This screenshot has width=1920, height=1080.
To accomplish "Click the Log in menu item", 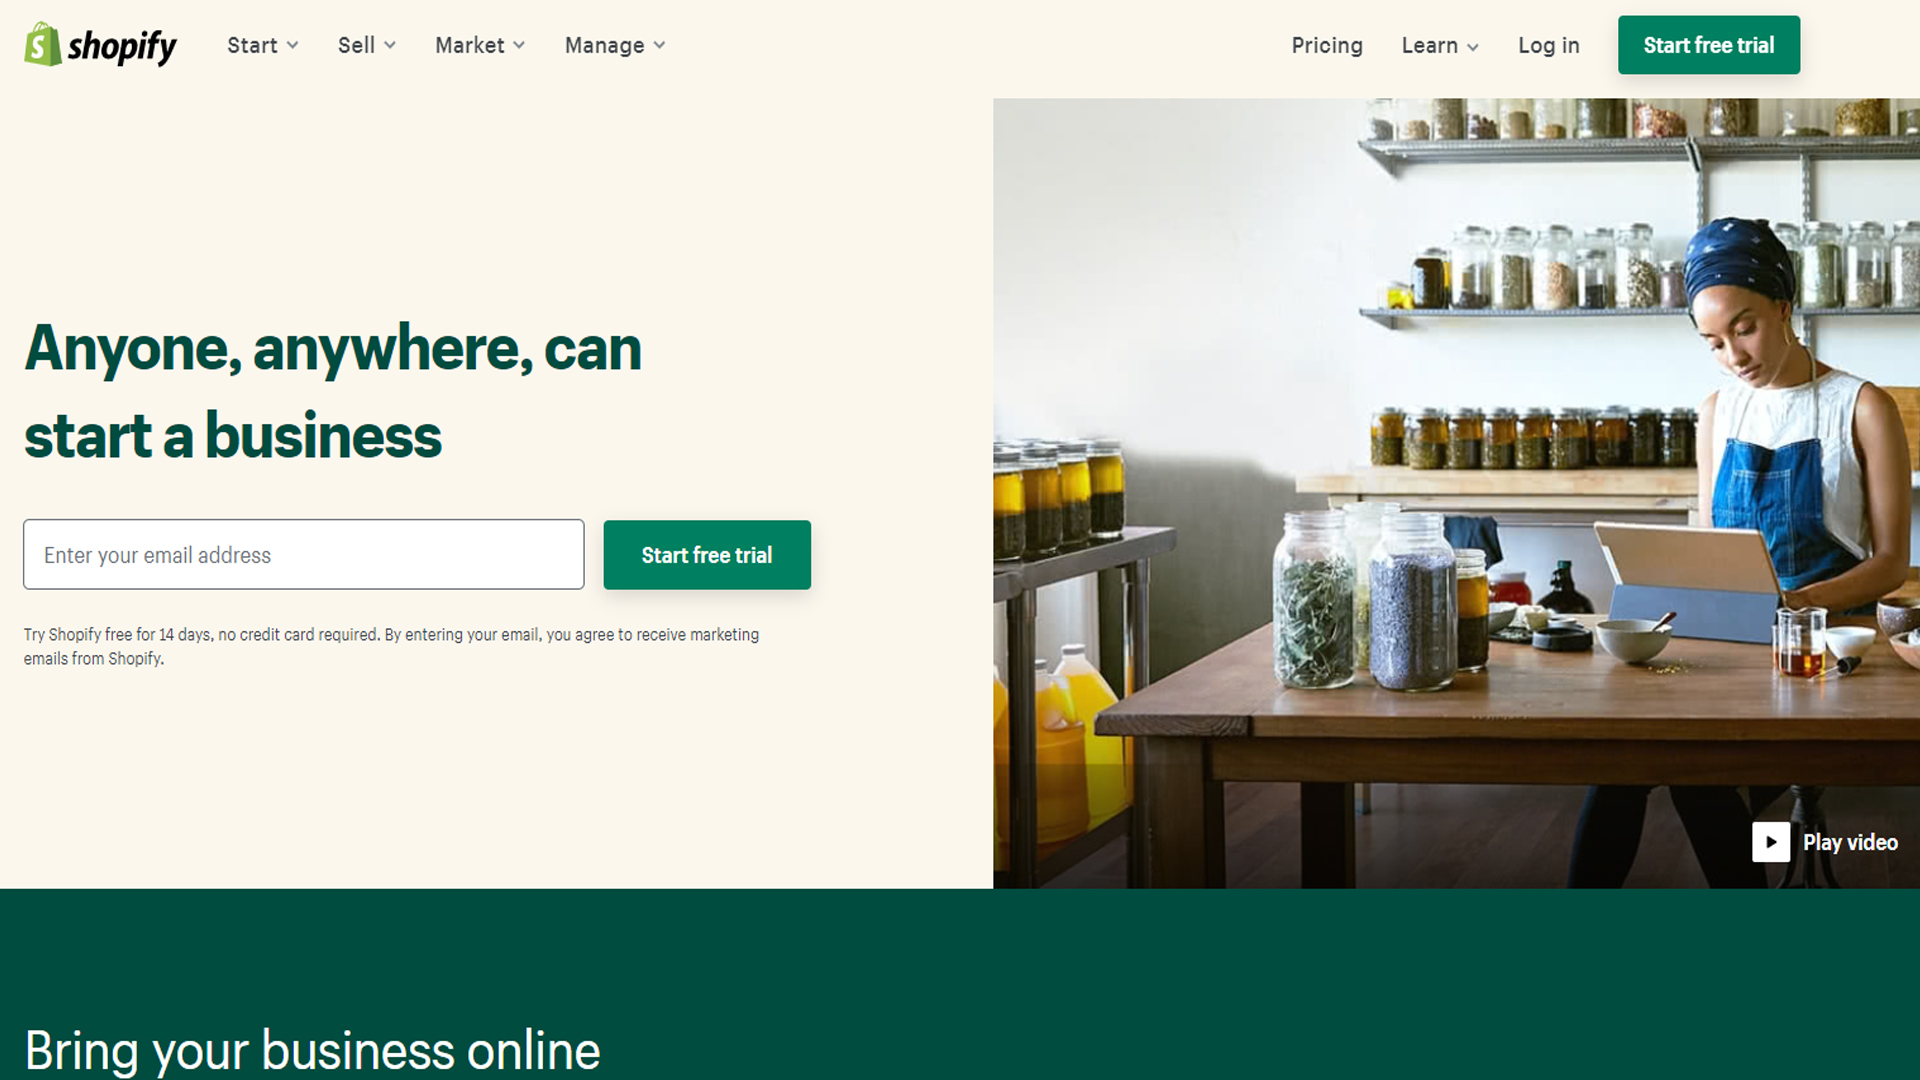I will tap(1548, 45).
